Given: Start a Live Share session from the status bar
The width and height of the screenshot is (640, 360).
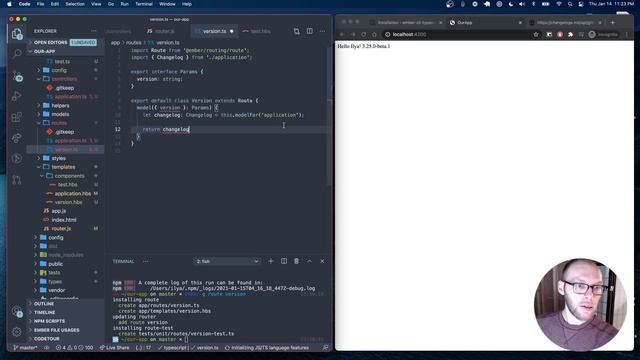Looking at the screenshot, I should click(115, 348).
